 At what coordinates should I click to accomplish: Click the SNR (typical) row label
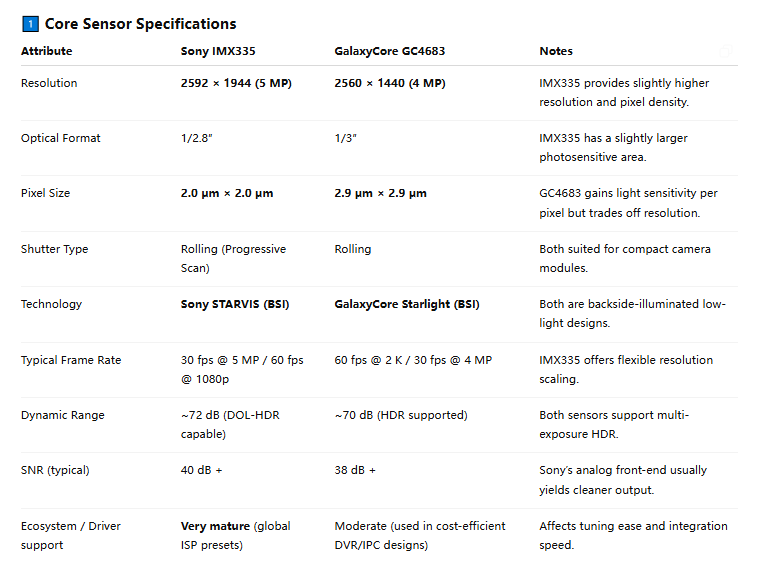(57, 470)
